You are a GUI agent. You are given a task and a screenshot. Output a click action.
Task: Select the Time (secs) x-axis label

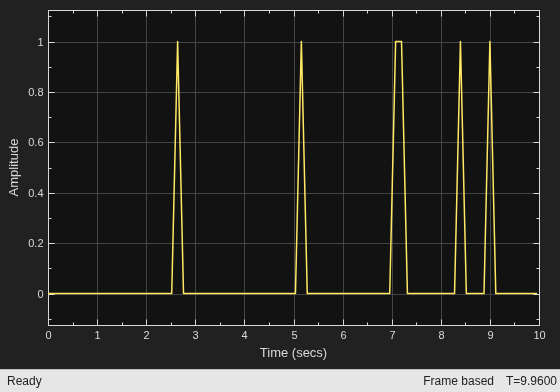pos(293,353)
